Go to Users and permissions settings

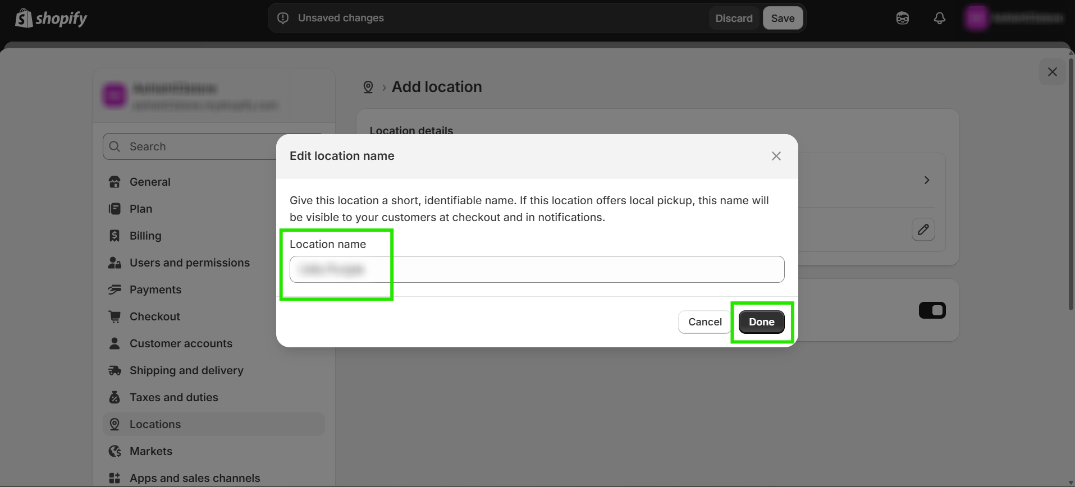click(189, 263)
